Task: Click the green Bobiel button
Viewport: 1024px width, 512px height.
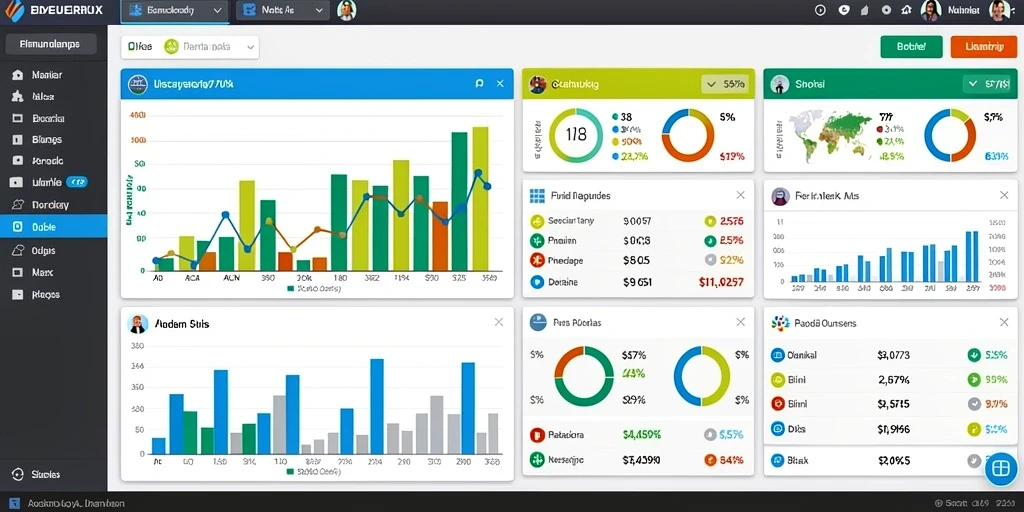Action: tap(912, 47)
